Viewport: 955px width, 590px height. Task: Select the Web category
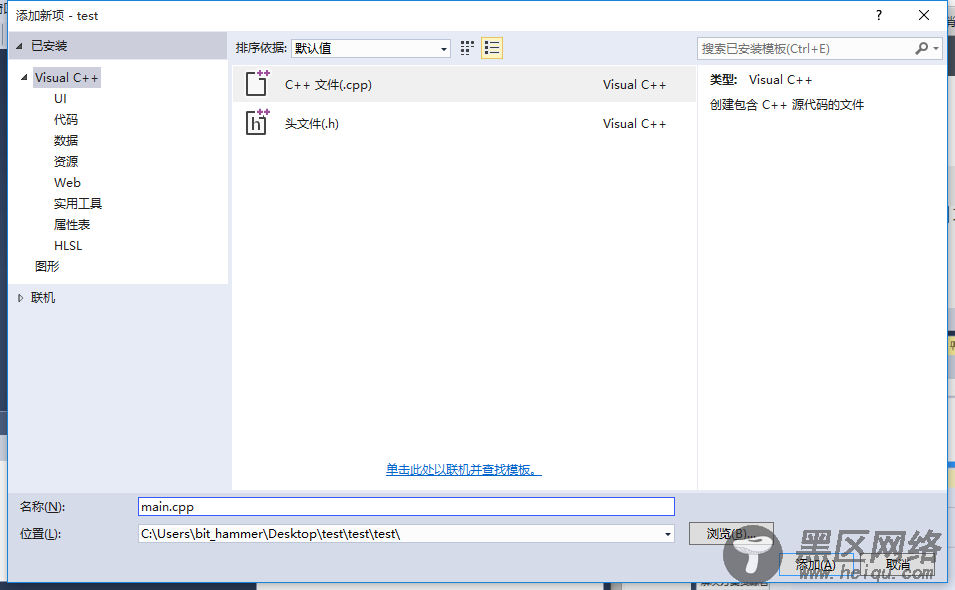(x=67, y=183)
